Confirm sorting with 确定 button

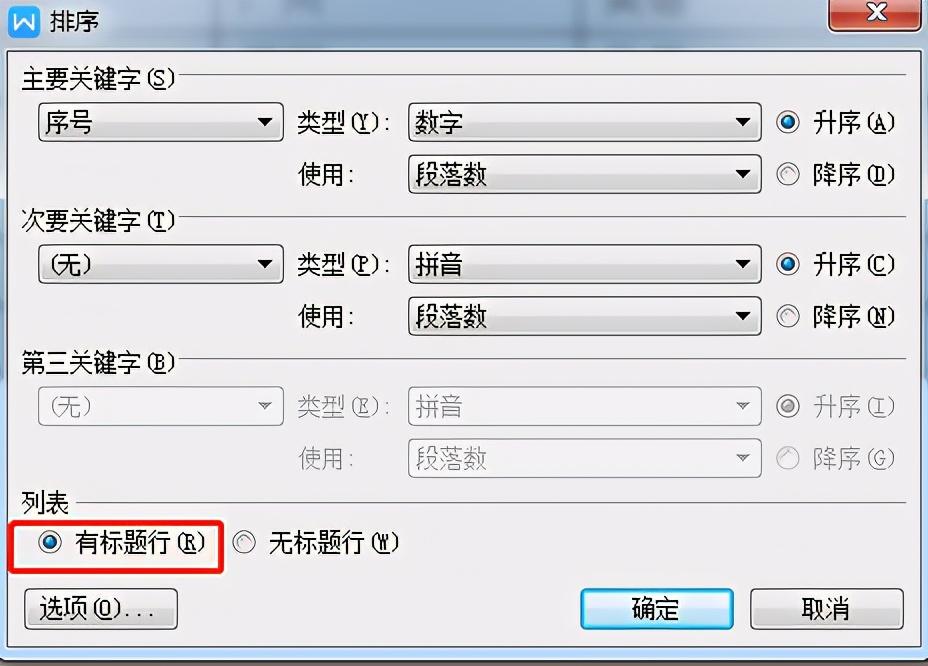(x=657, y=609)
